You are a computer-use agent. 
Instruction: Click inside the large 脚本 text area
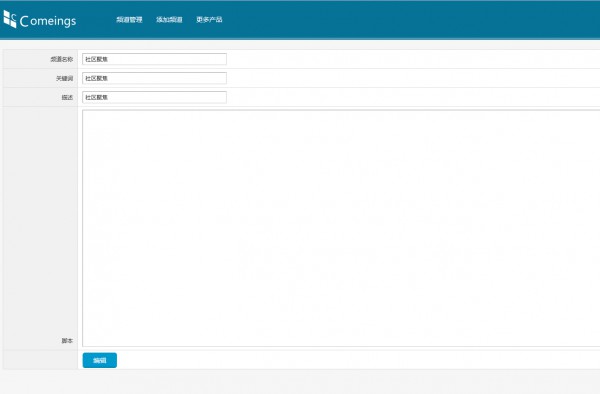341,228
